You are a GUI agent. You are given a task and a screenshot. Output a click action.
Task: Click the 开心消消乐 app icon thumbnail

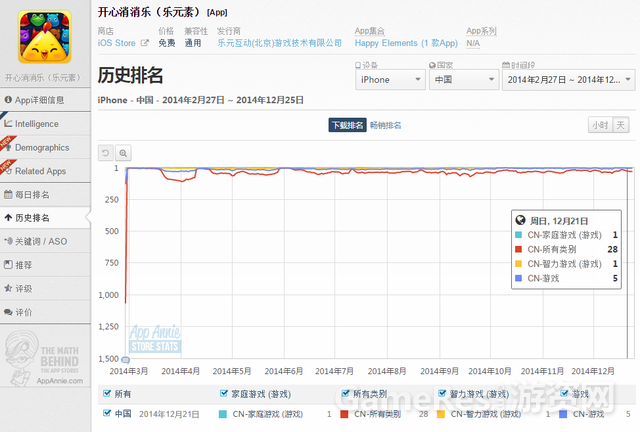(x=45, y=37)
